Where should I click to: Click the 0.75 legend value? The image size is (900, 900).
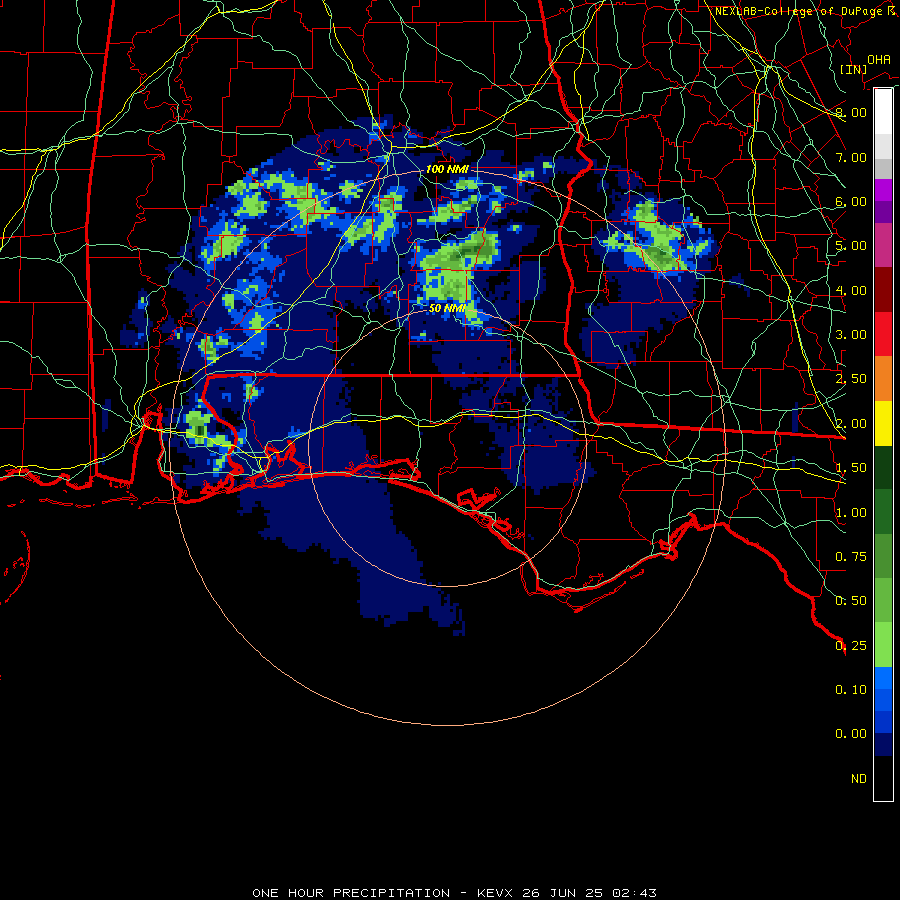pyautogui.click(x=851, y=557)
